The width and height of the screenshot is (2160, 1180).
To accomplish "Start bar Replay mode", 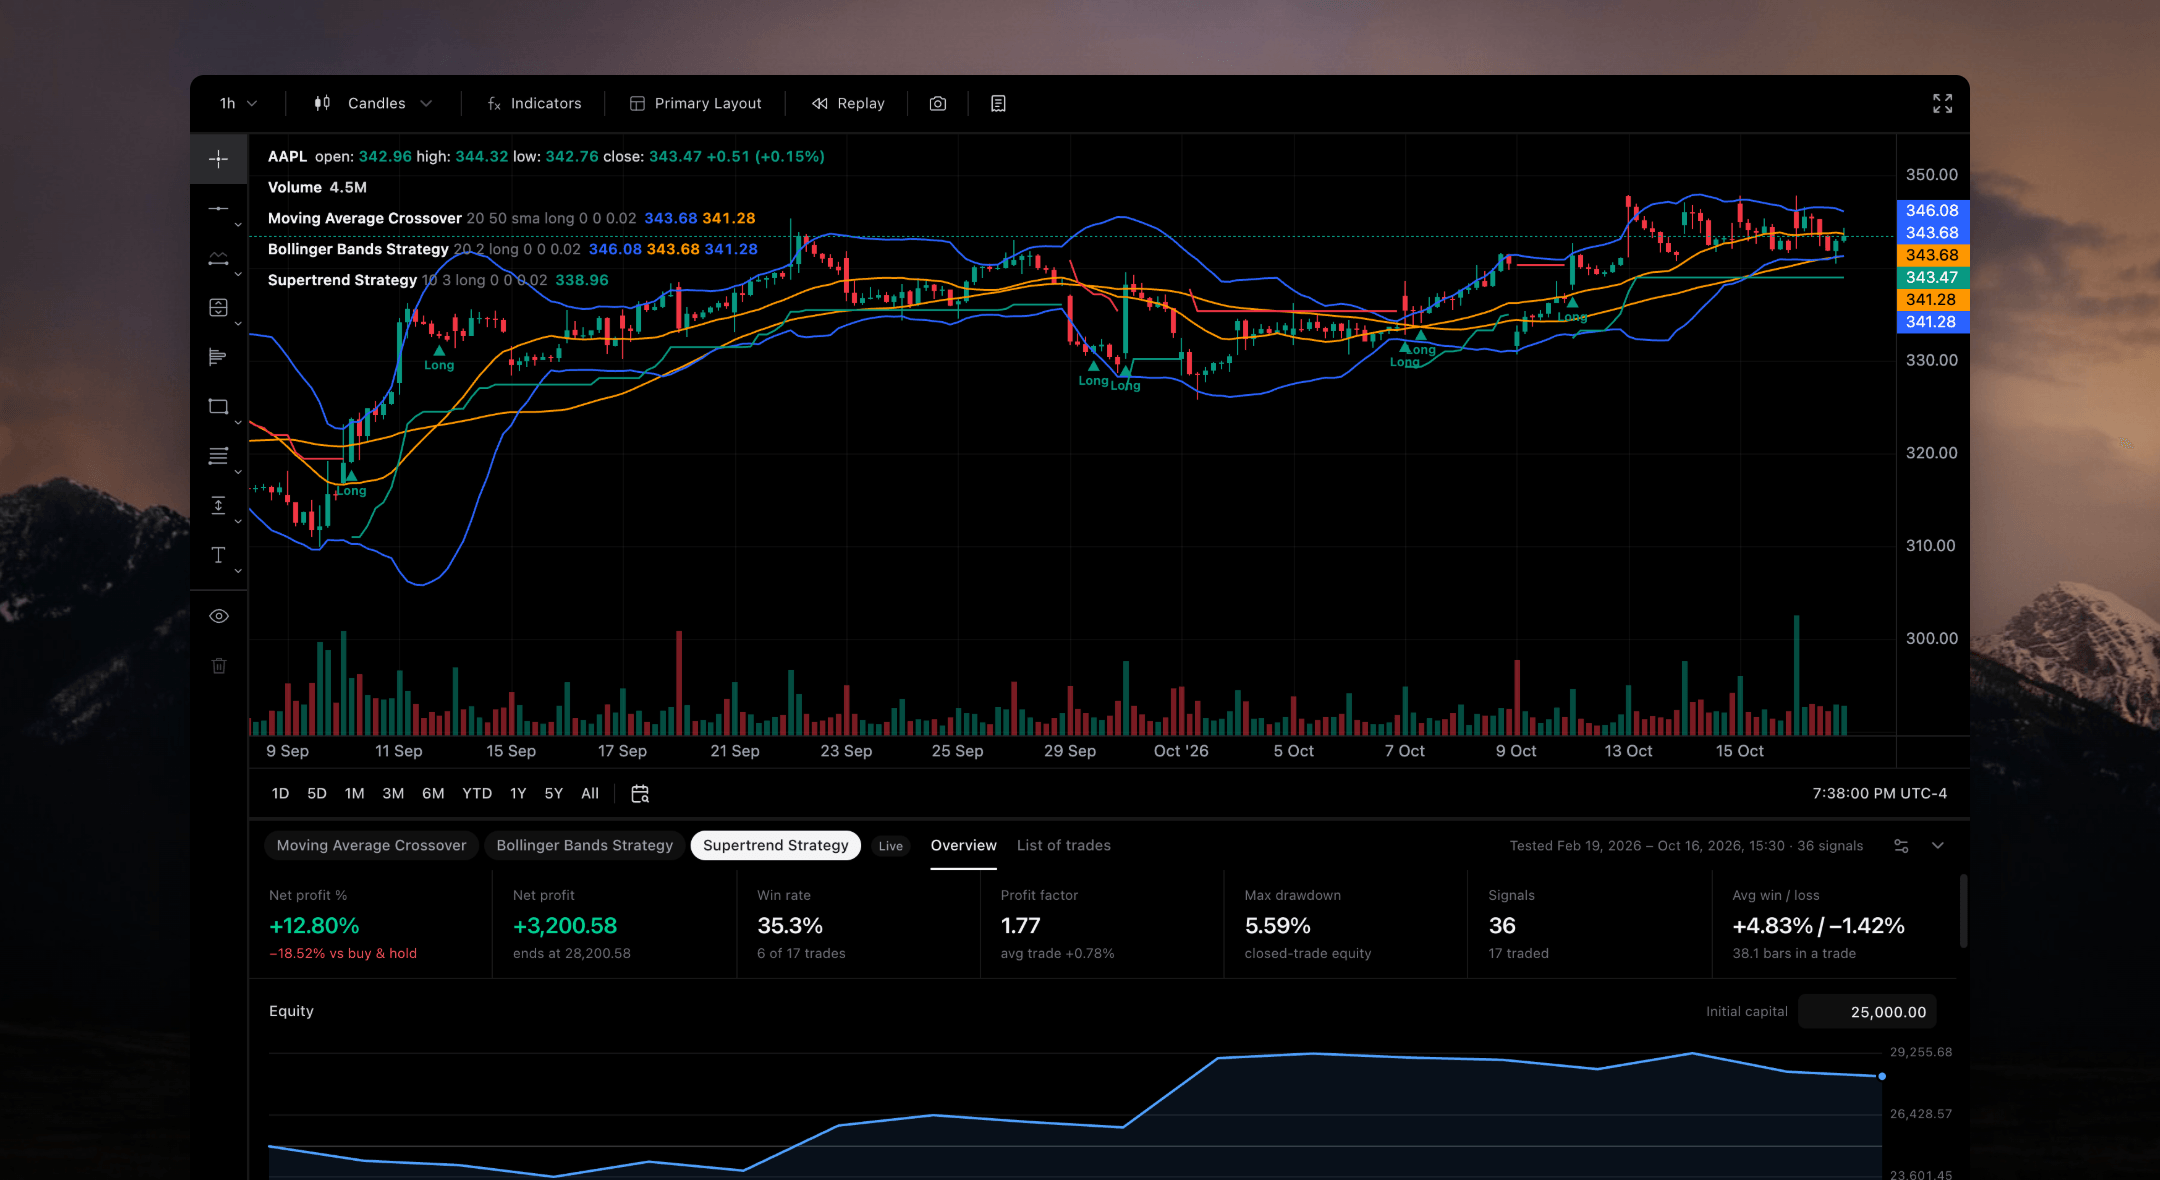I will tap(848, 103).
